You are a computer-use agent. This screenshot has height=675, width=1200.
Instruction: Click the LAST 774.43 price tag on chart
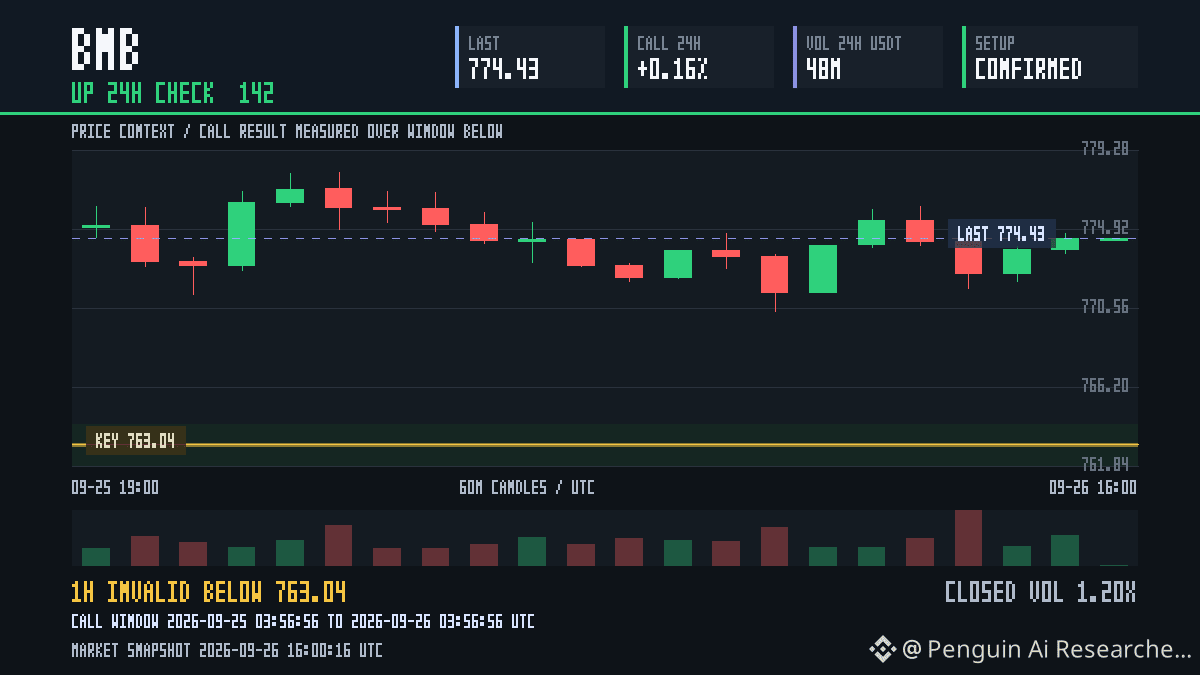pos(1001,234)
